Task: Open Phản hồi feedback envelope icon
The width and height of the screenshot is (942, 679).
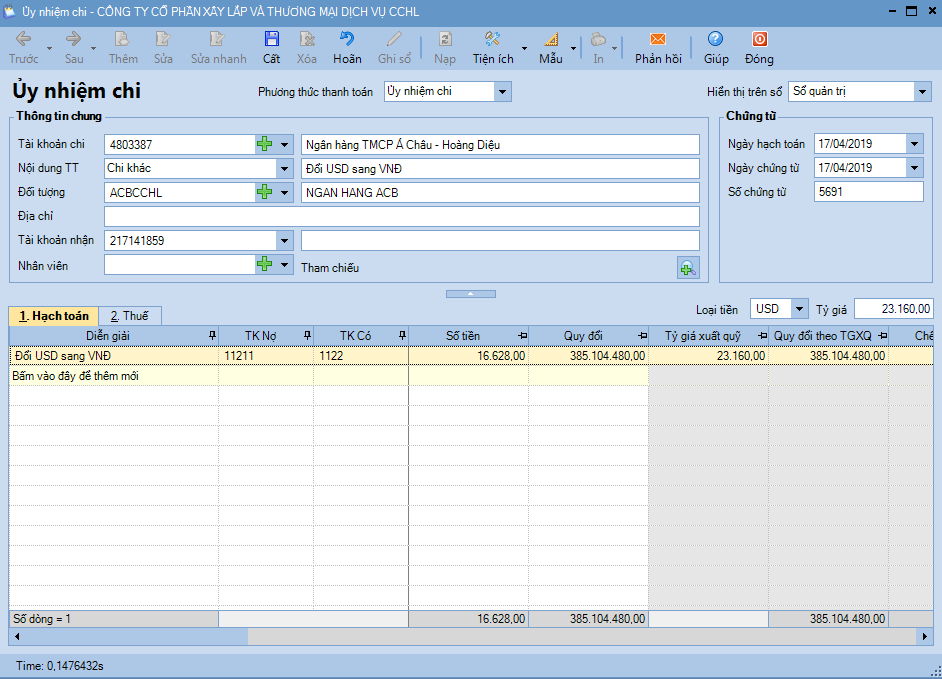Action: click(x=657, y=40)
